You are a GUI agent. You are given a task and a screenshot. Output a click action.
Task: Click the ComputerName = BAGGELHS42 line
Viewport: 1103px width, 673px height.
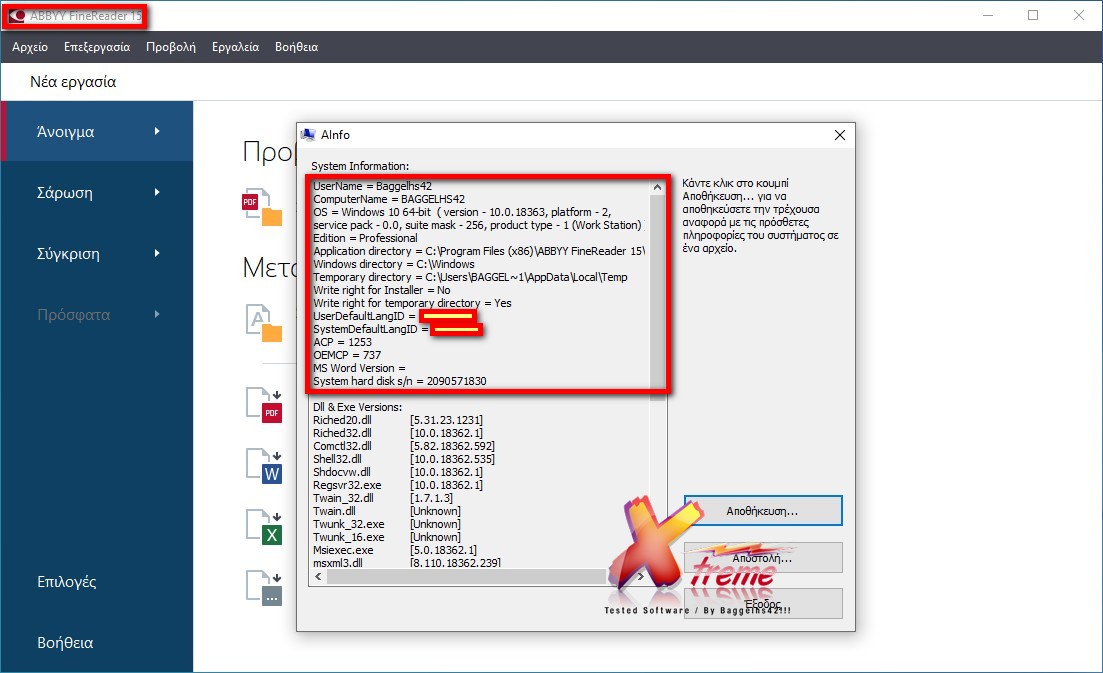pyautogui.click(x=389, y=199)
